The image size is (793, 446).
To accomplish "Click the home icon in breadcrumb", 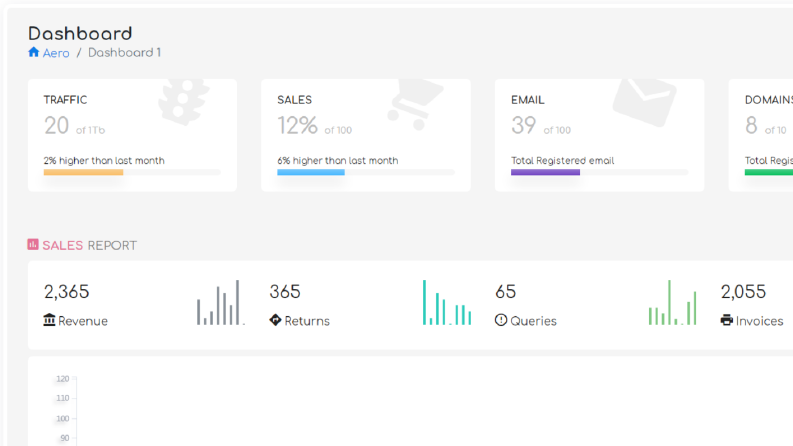I will click(x=33, y=52).
